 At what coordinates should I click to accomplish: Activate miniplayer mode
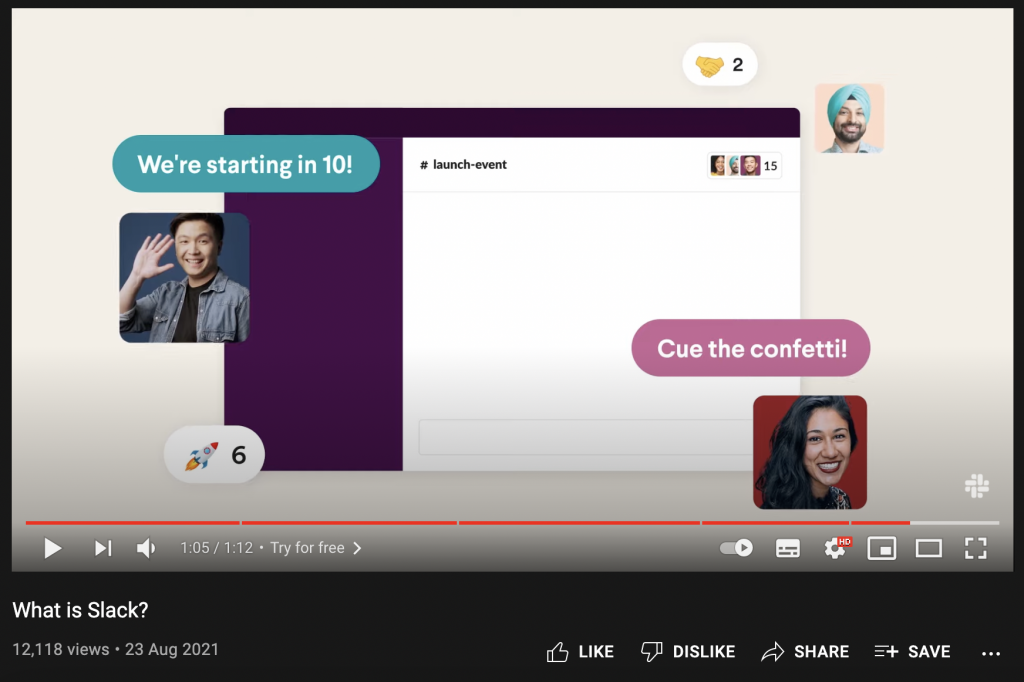(x=882, y=548)
